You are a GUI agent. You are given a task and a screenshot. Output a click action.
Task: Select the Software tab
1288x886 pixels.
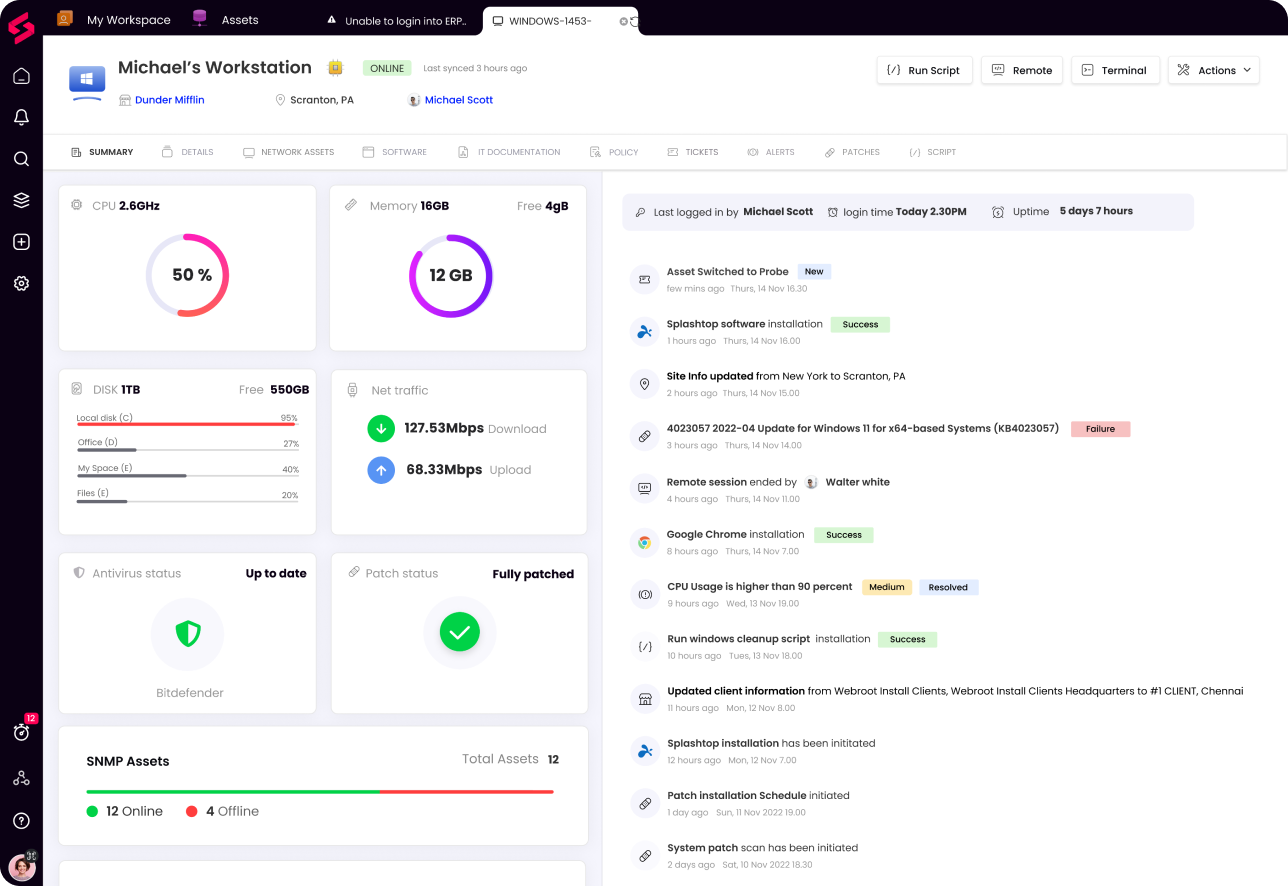pyautogui.click(x=394, y=152)
